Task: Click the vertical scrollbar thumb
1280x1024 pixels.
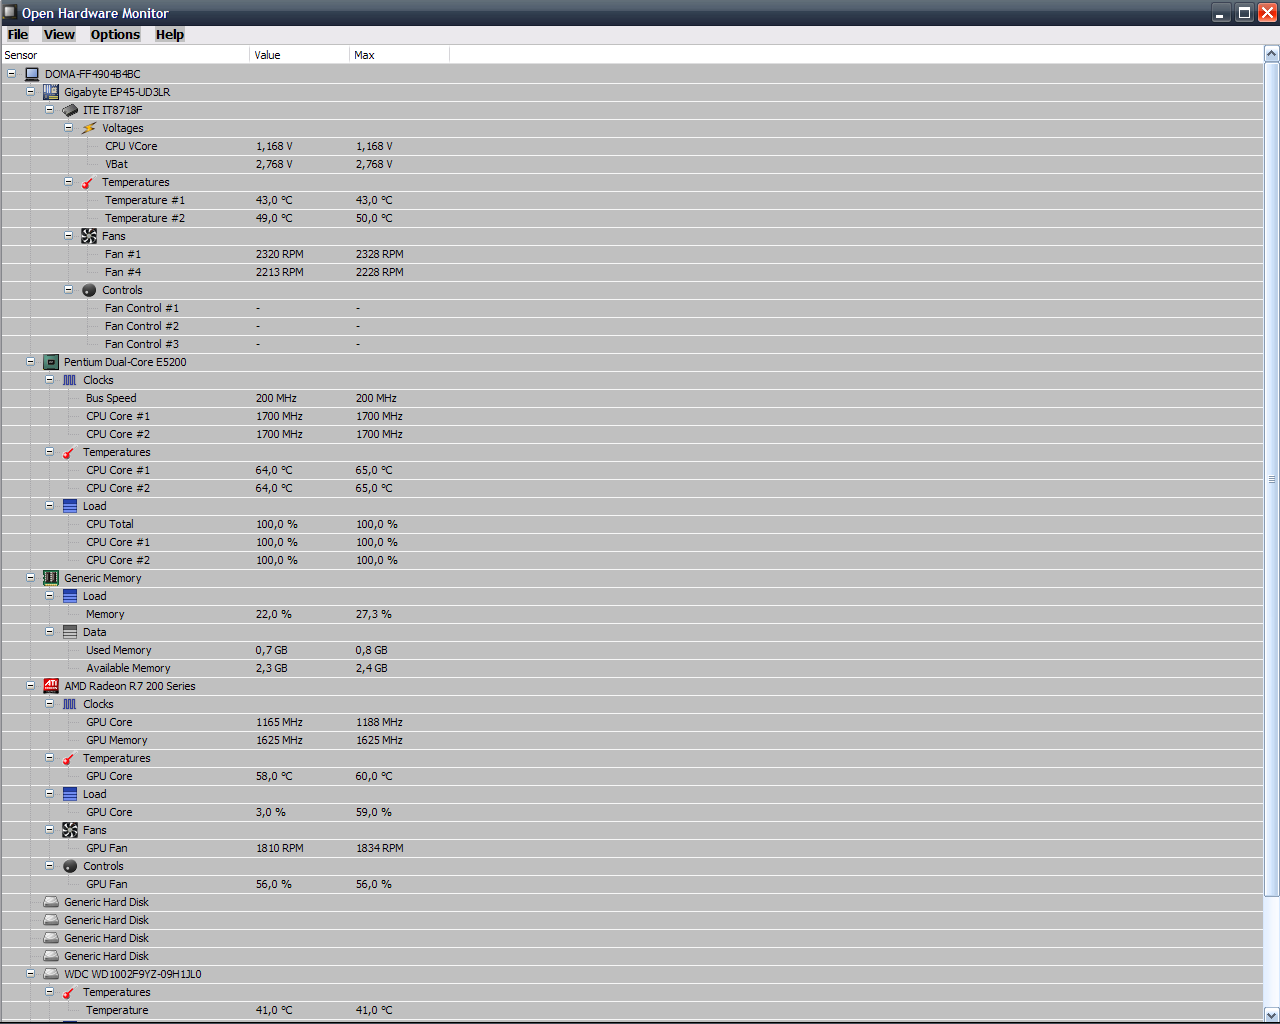Action: point(1272,480)
